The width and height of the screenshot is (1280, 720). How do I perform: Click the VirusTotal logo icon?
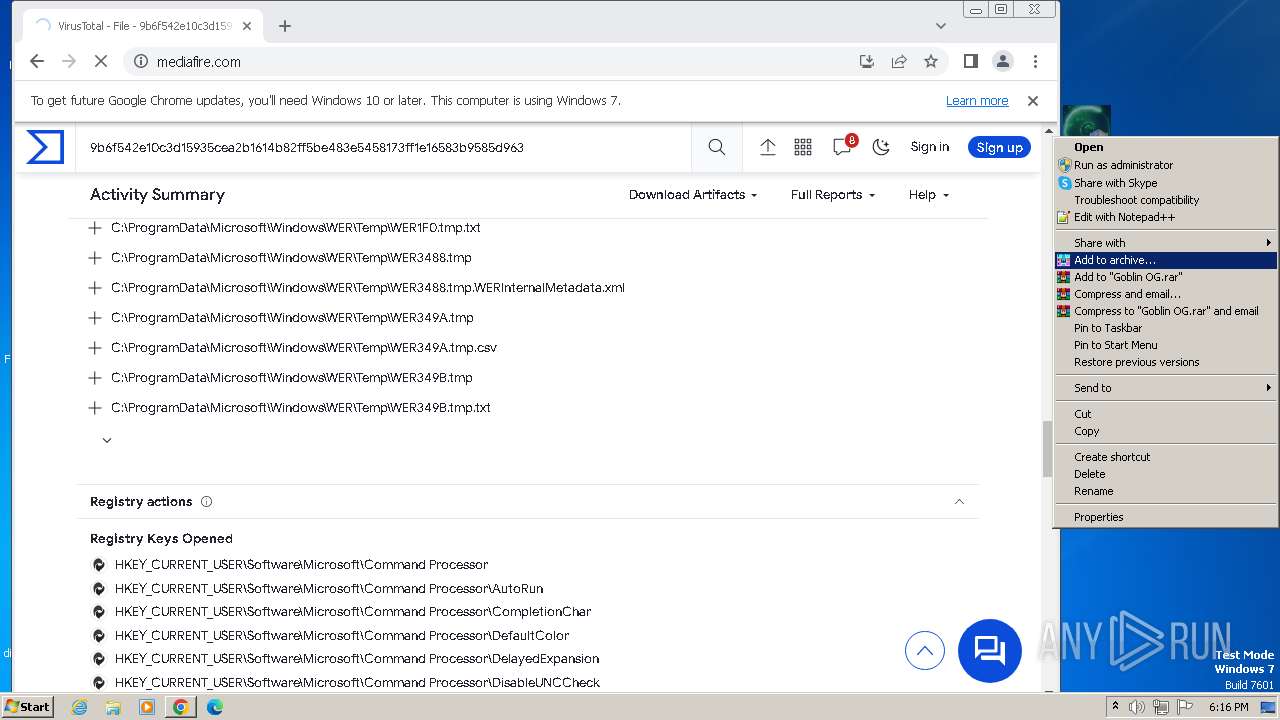pyautogui.click(x=45, y=147)
